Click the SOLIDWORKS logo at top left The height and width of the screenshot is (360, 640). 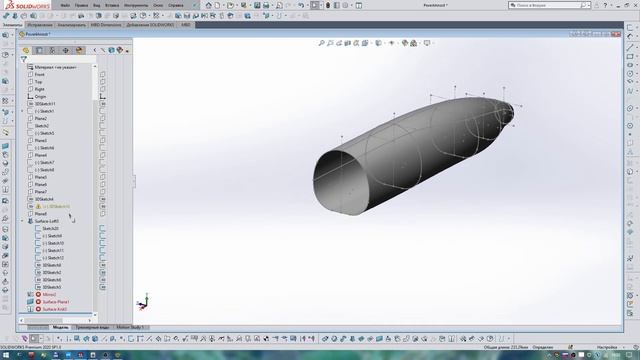pos(26,5)
